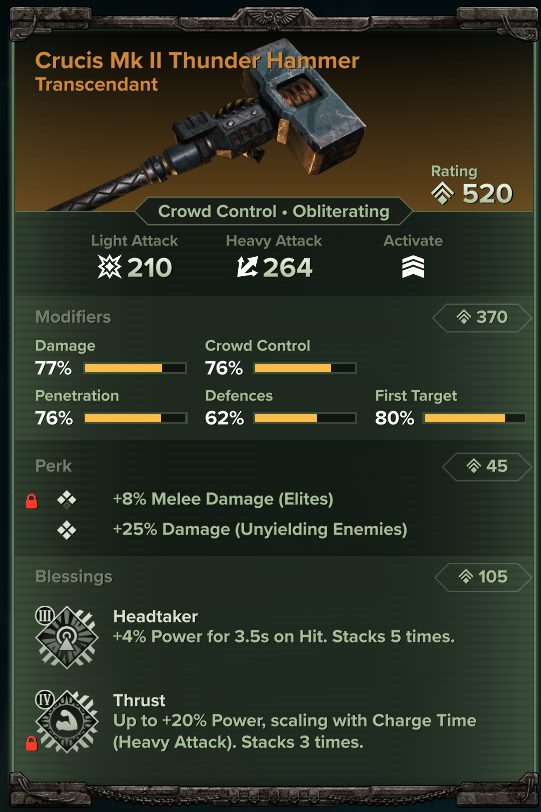The image size is (541, 812).
Task: Click the diamond icon beside Melee Damage perk
Action: pos(67,499)
